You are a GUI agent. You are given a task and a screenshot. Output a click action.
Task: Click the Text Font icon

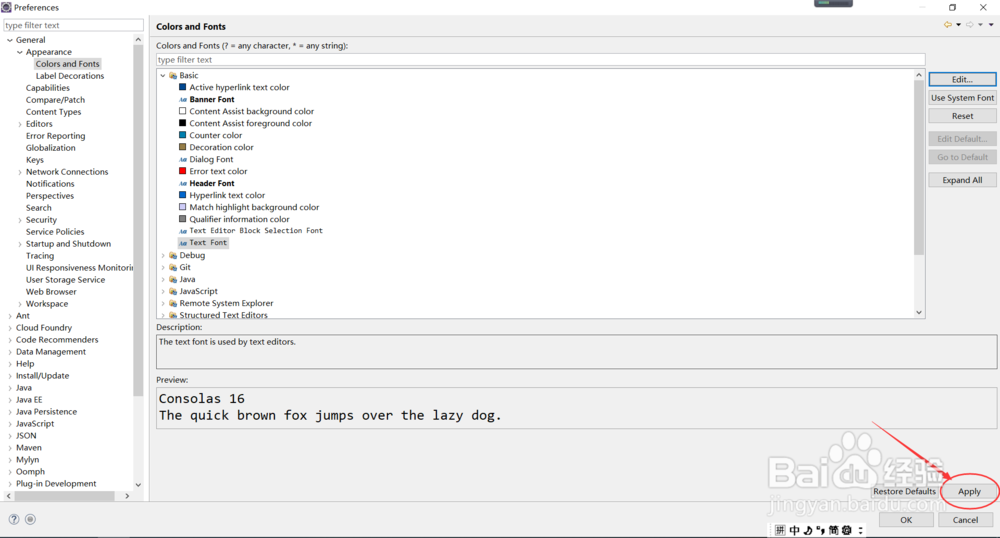[182, 243]
